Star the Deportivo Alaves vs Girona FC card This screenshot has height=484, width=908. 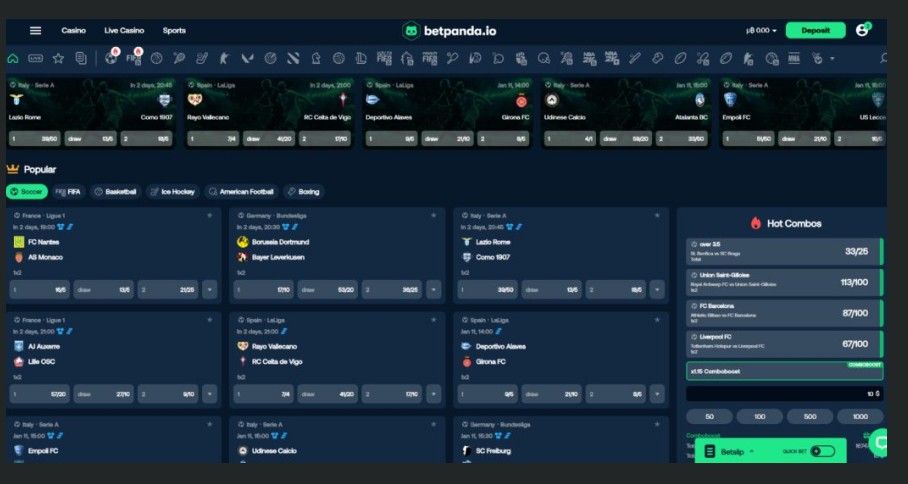(657, 320)
